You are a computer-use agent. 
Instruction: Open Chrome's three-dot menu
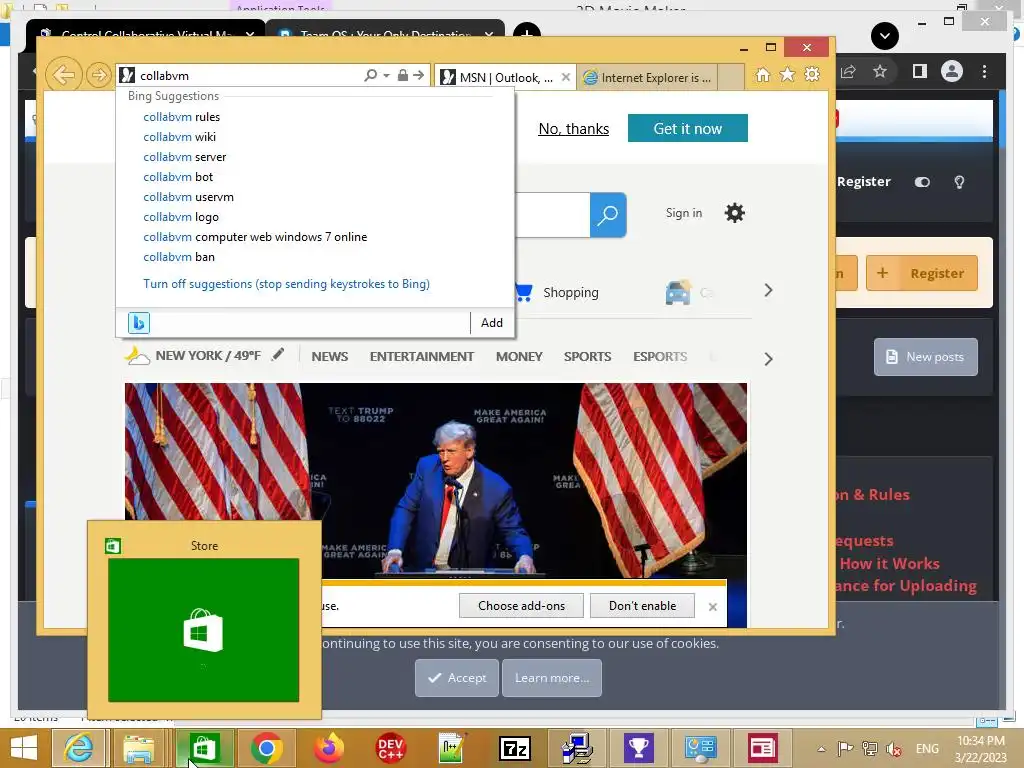[x=984, y=71]
